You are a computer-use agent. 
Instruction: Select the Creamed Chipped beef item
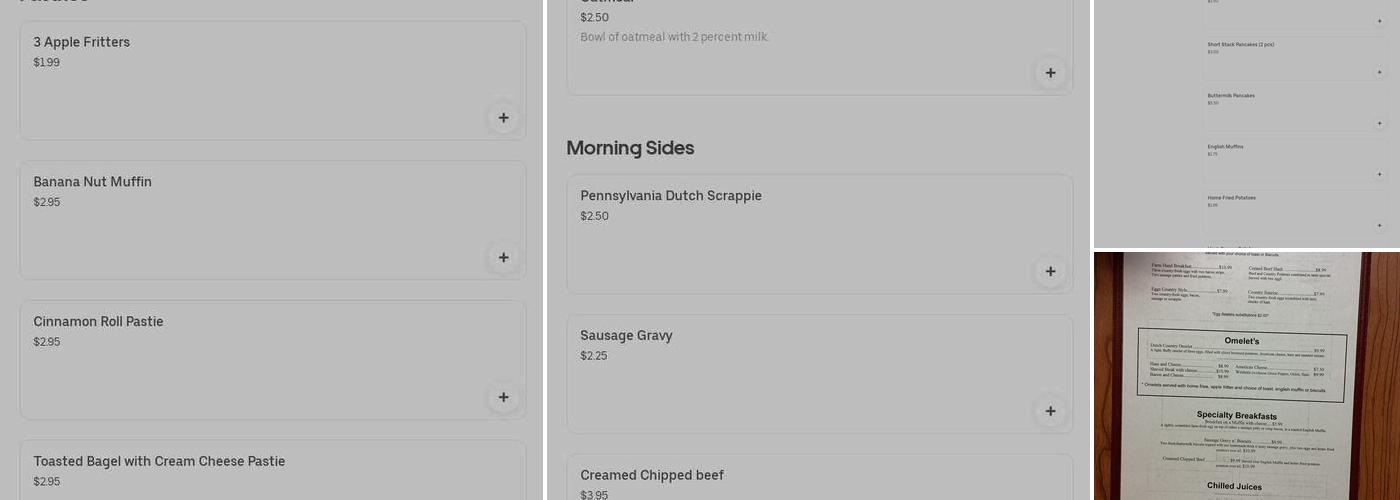652,476
